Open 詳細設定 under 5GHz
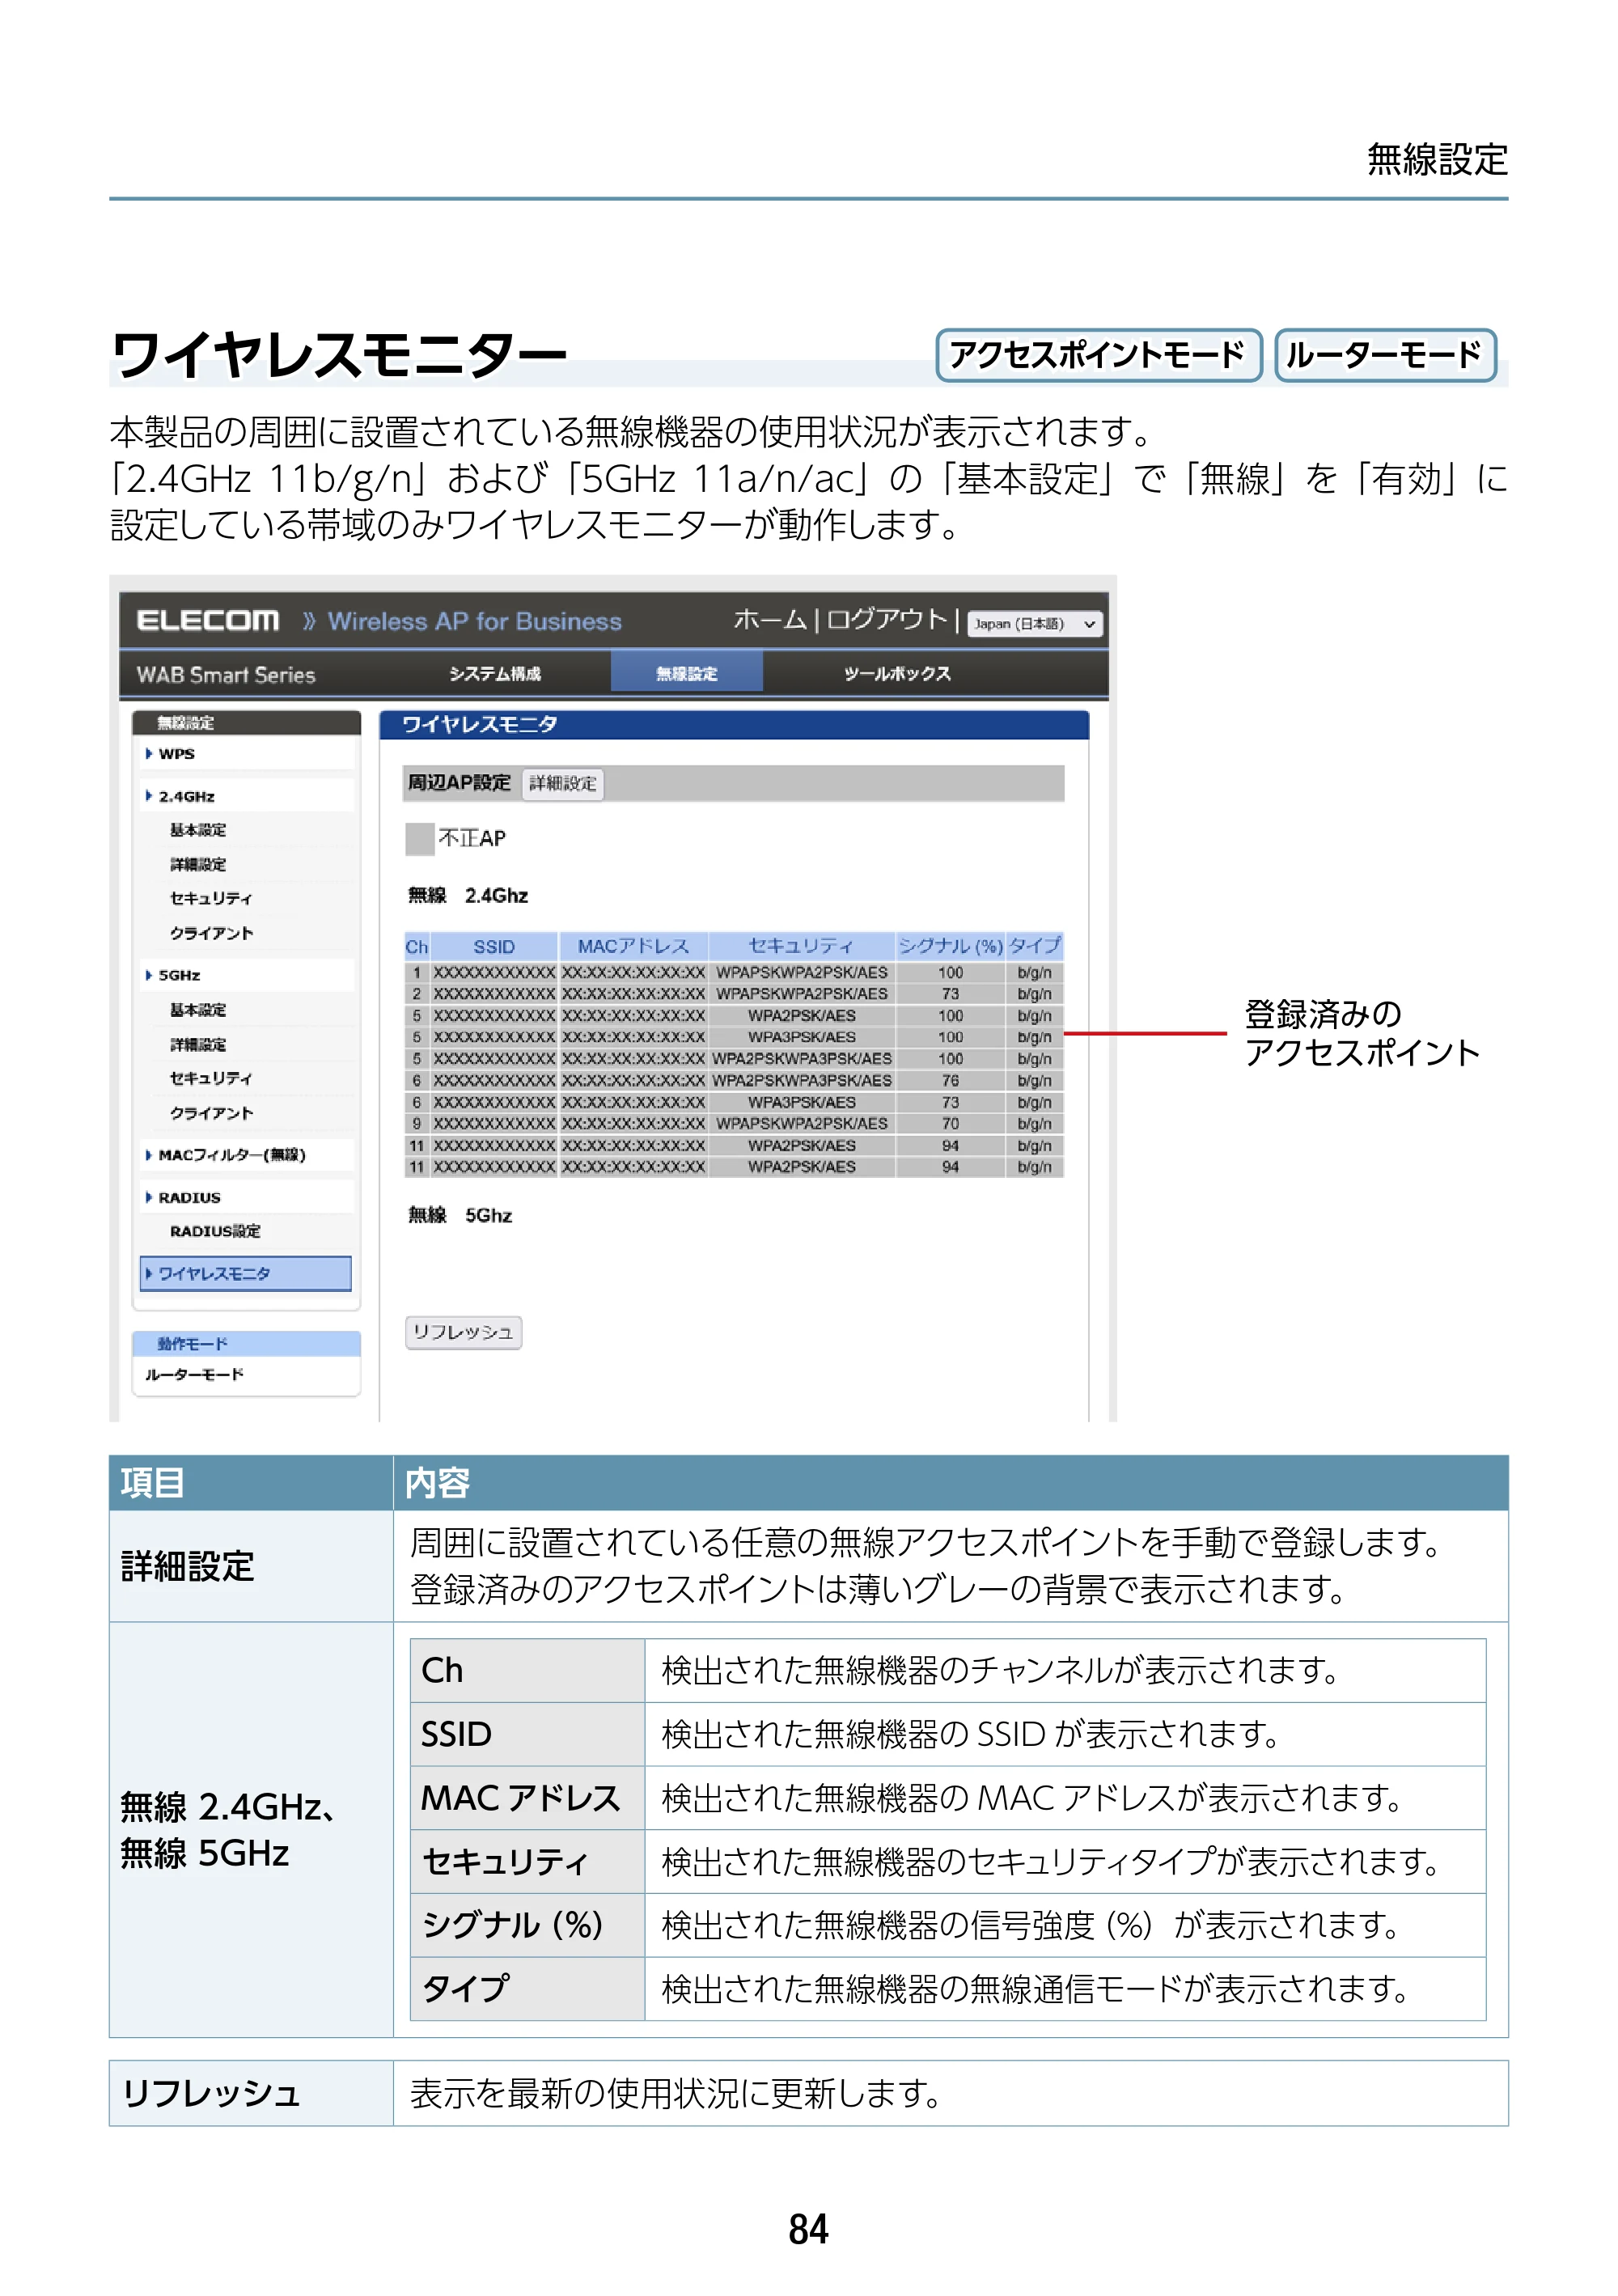This screenshot has height=2296, width=1618. tap(198, 1044)
